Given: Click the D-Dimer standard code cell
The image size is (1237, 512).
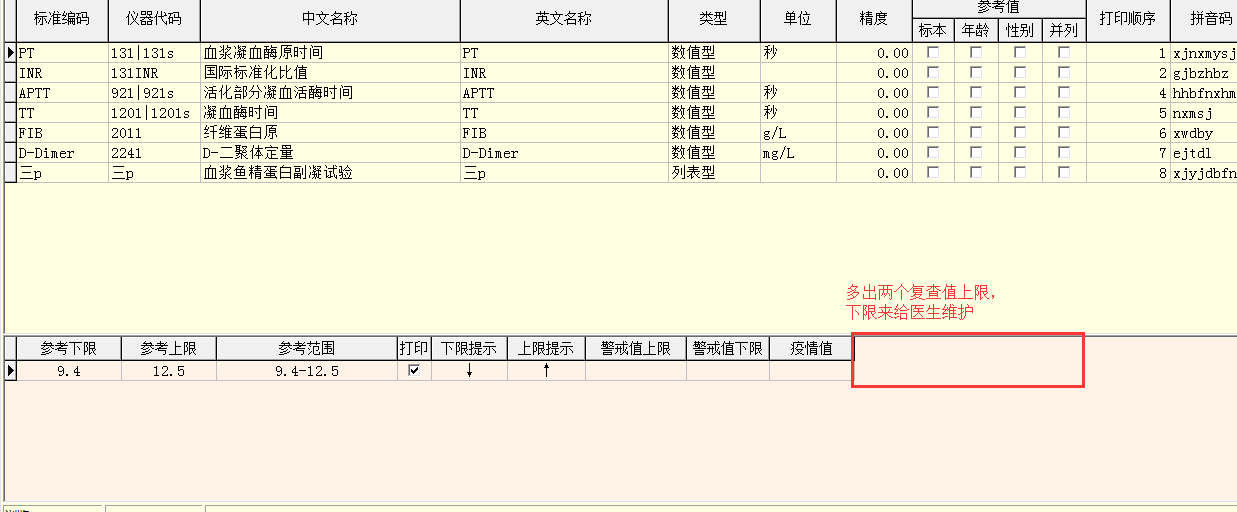Looking at the screenshot, I should tap(62, 152).
